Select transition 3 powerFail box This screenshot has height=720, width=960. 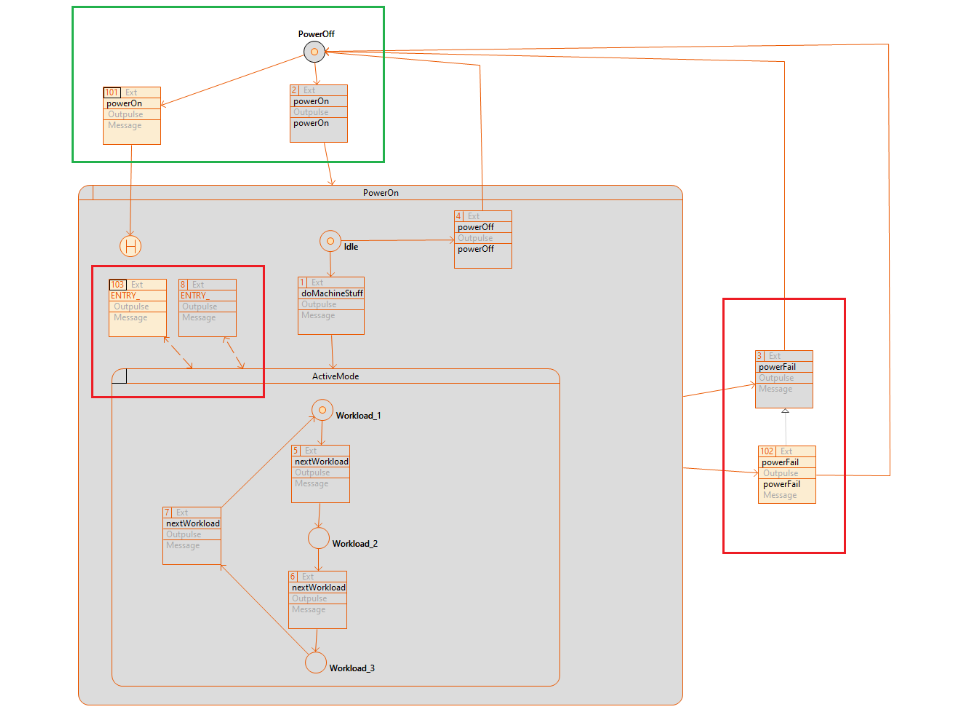[x=784, y=379]
